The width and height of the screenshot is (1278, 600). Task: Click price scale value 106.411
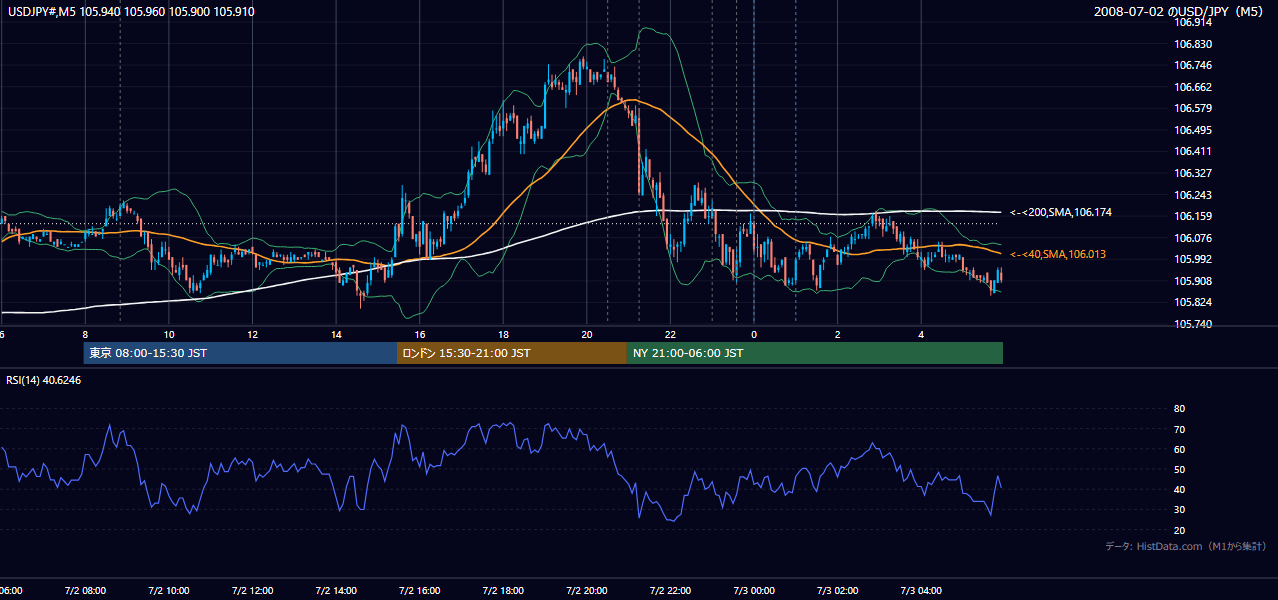(x=1193, y=152)
